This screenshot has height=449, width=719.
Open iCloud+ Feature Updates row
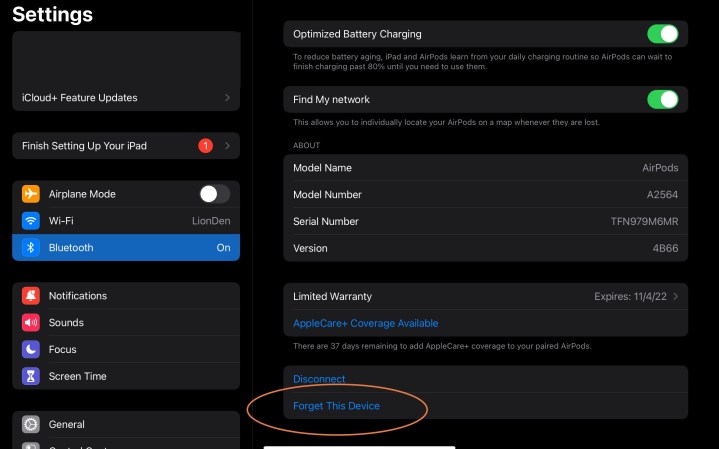[x=126, y=98]
